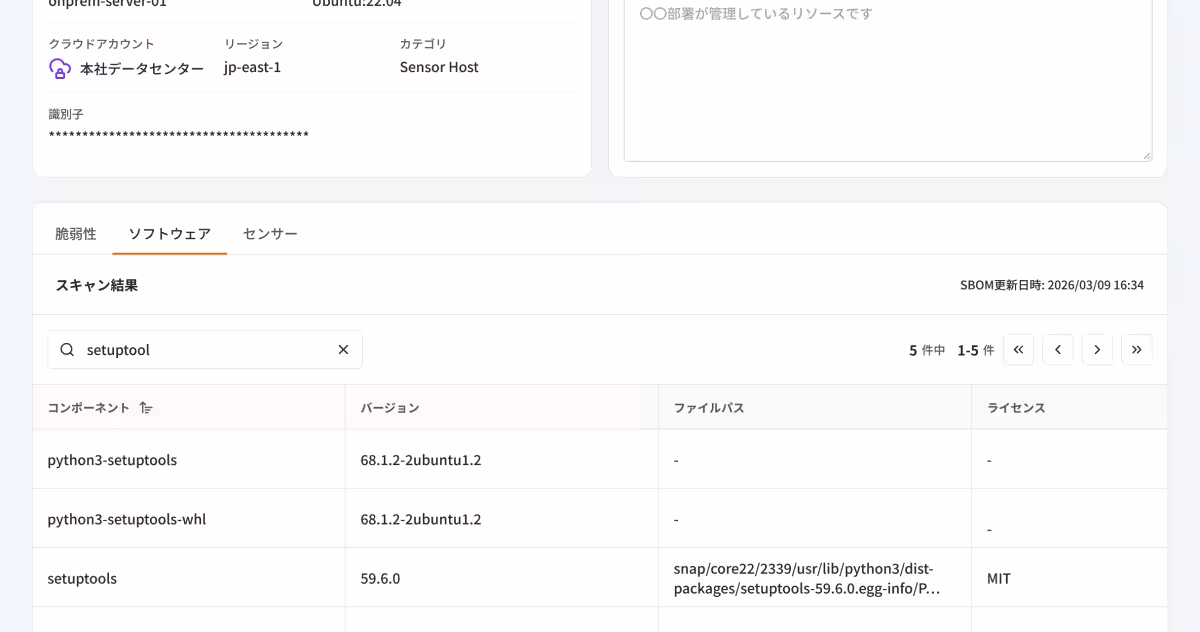The image size is (1200, 632).
Task: Click the MIT license entry
Action: 997,578
